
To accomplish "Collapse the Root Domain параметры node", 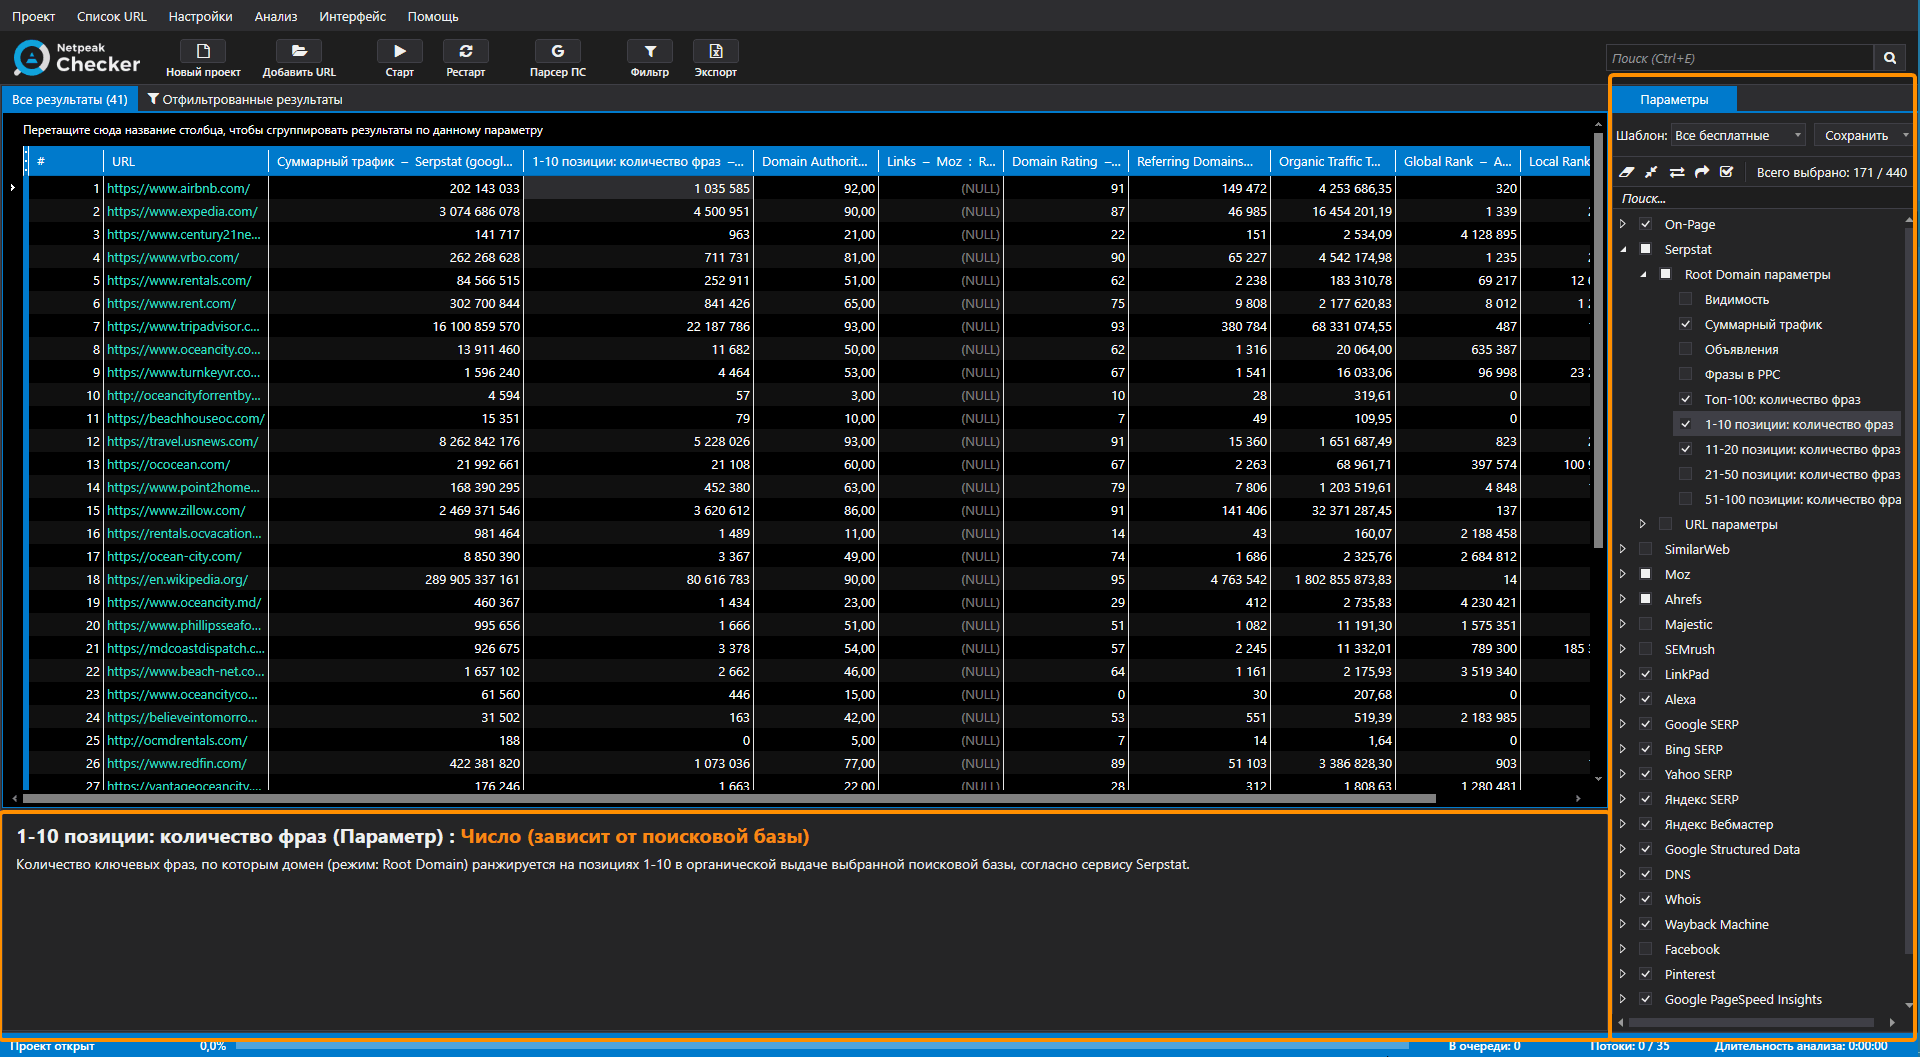I will (x=1643, y=274).
